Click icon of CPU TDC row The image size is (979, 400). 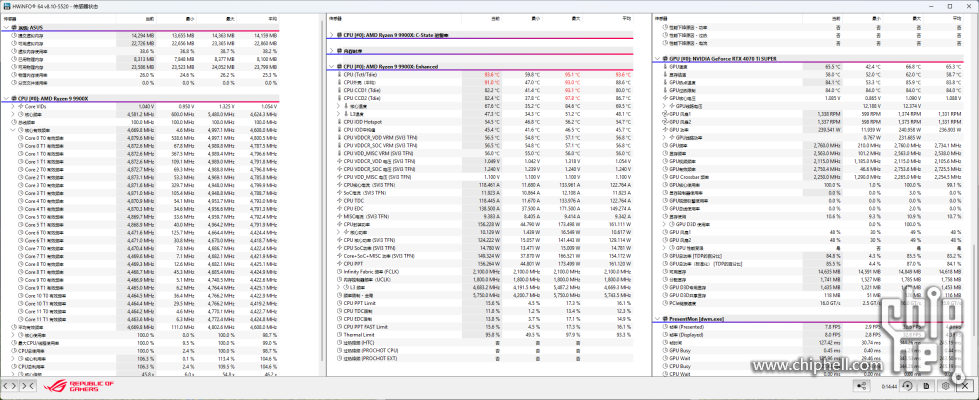[x=339, y=200]
